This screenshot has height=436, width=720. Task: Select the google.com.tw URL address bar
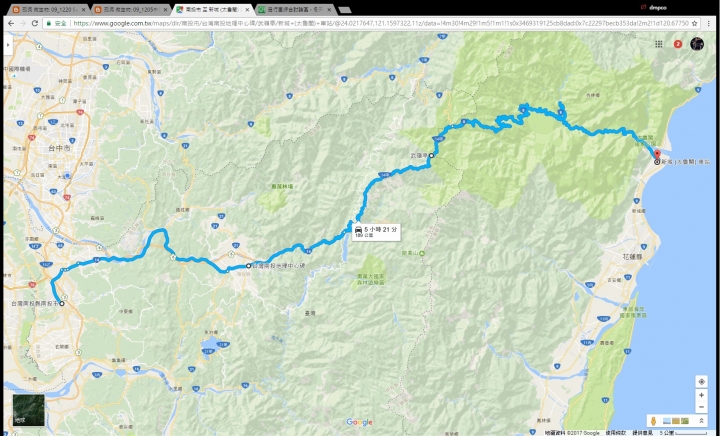point(367,23)
